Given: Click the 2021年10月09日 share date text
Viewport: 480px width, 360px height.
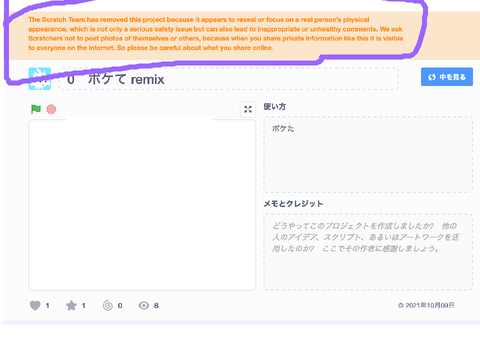Looking at the screenshot, I should click(429, 305).
